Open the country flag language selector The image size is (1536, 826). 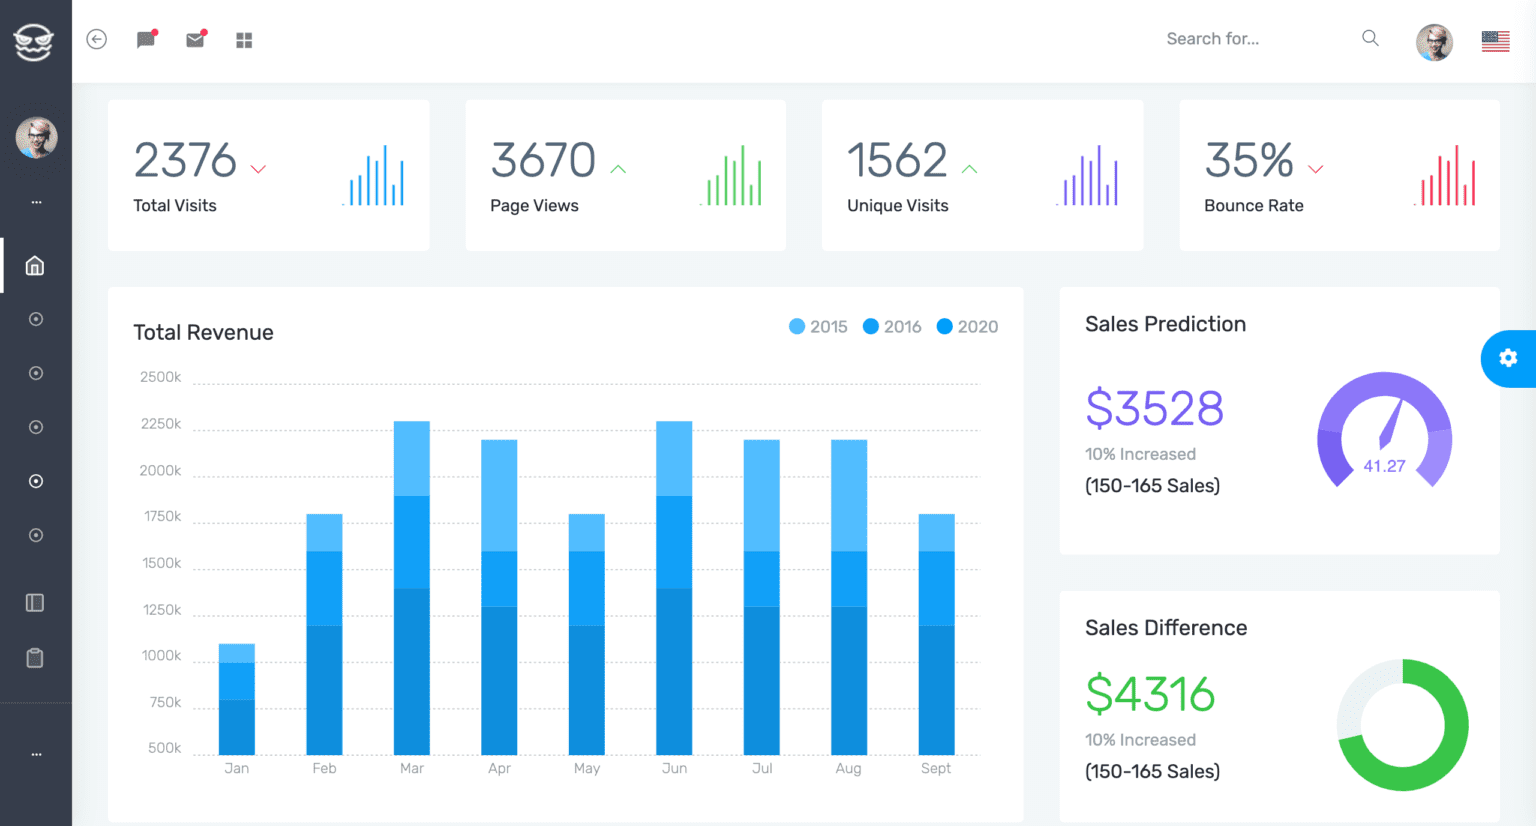(1494, 40)
